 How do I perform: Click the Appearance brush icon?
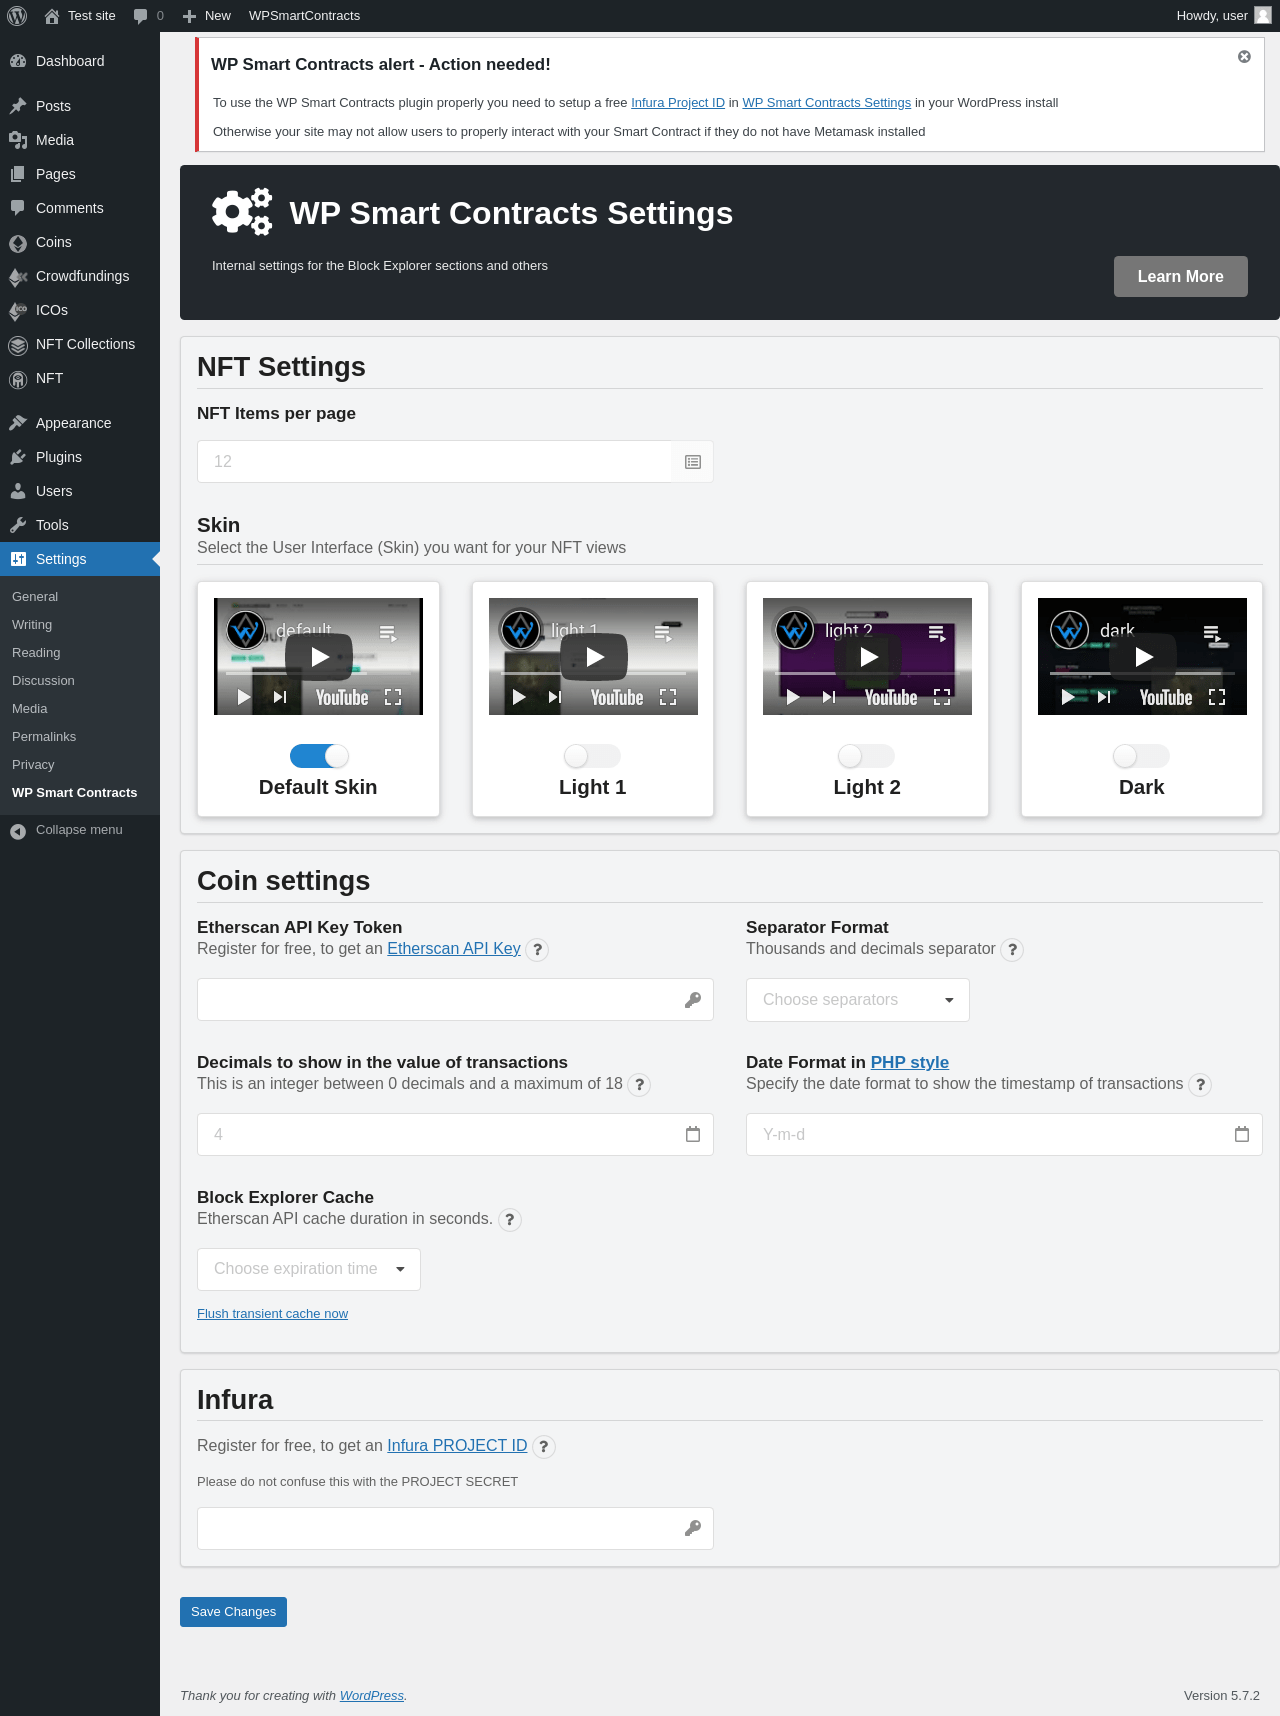pos(18,423)
